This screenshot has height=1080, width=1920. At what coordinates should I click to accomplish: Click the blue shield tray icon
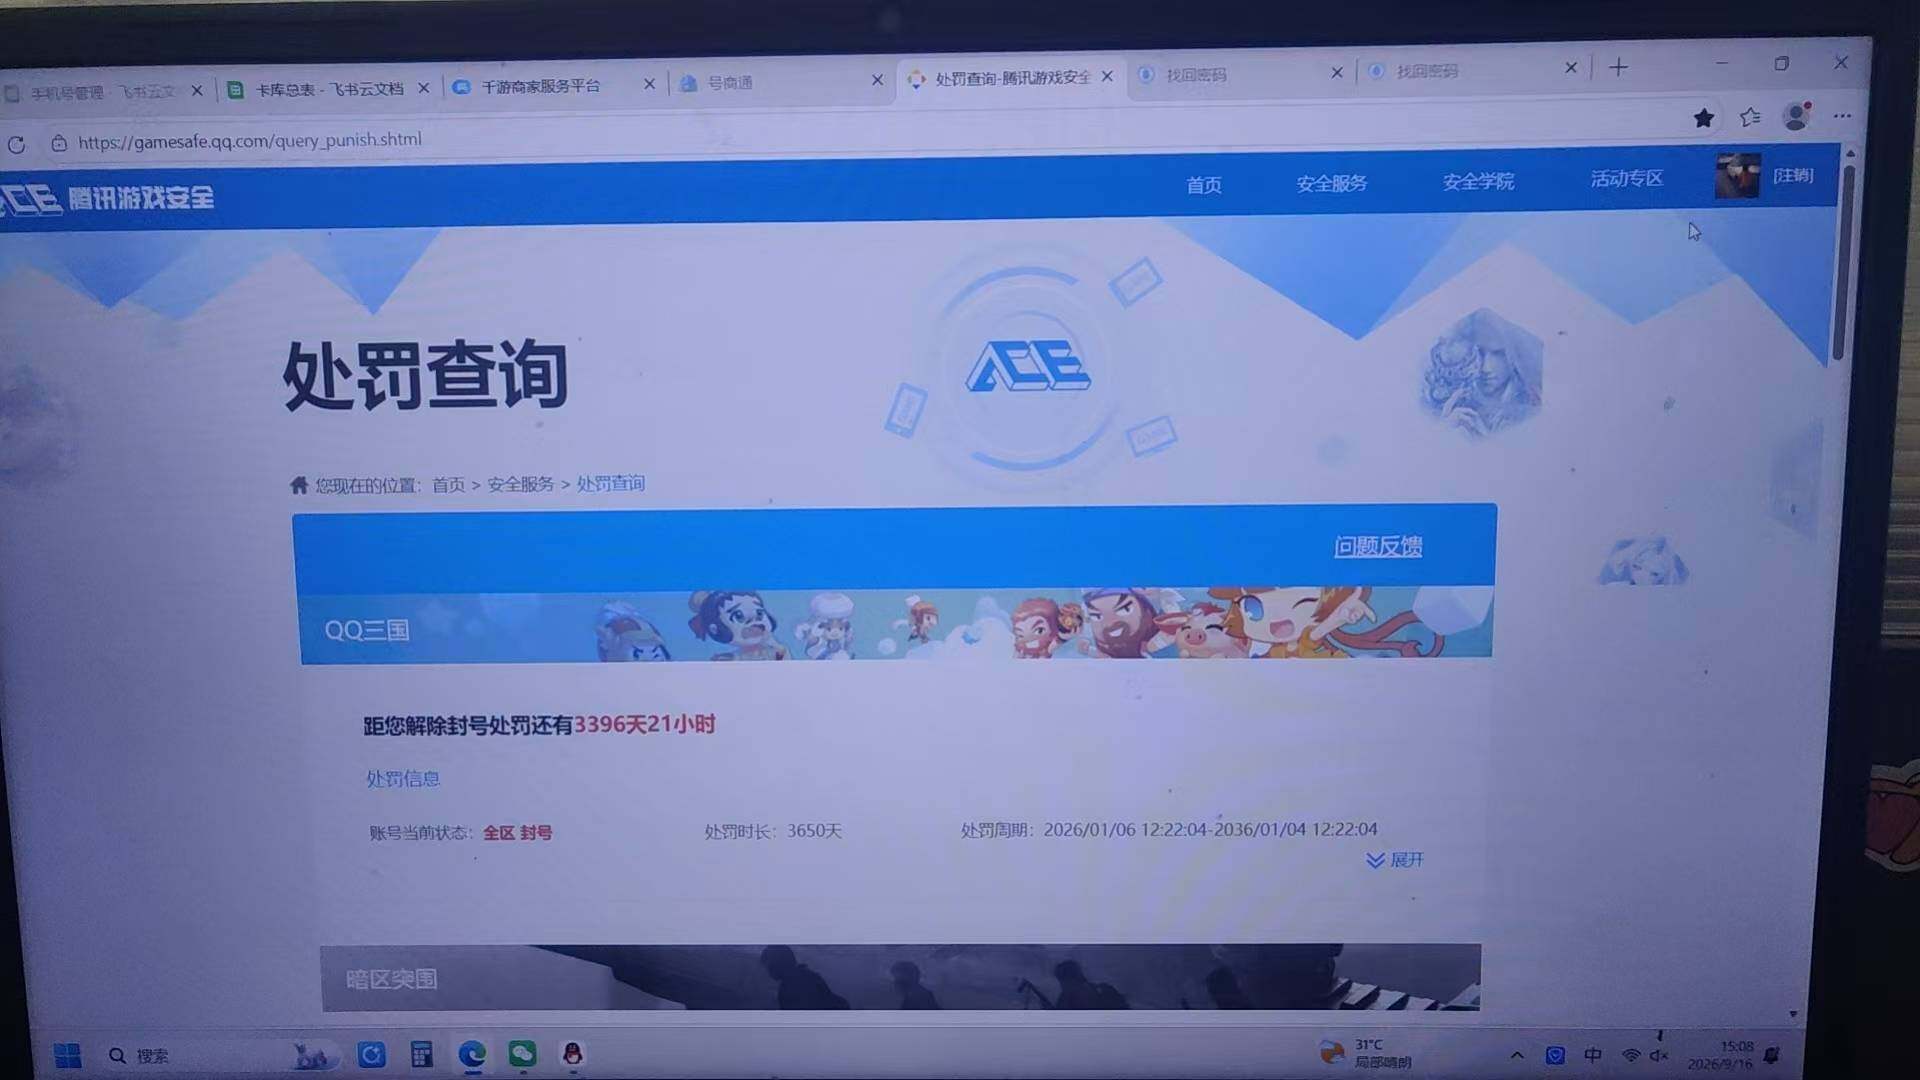click(1555, 1055)
